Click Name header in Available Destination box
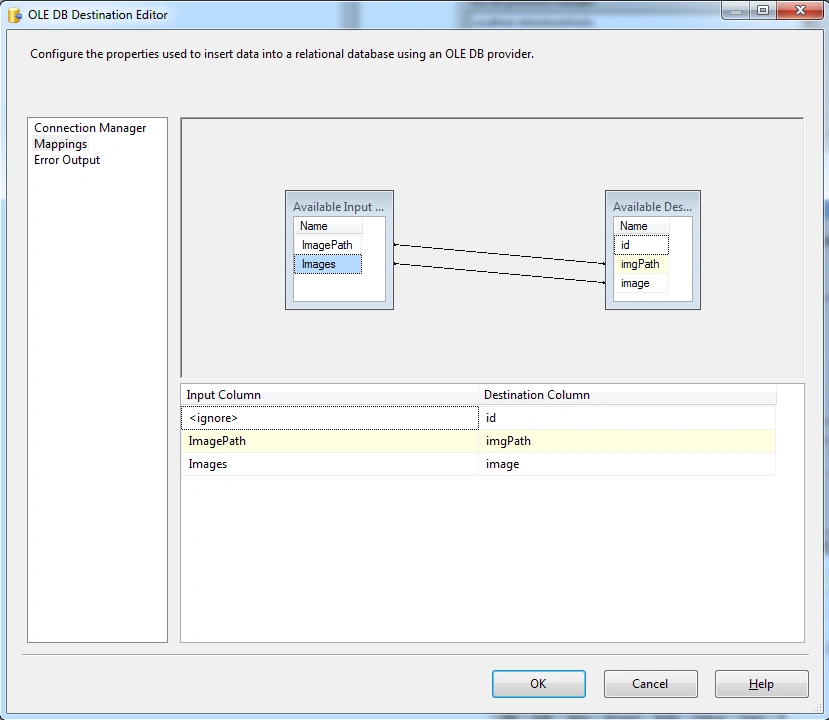829x720 pixels. [x=641, y=226]
